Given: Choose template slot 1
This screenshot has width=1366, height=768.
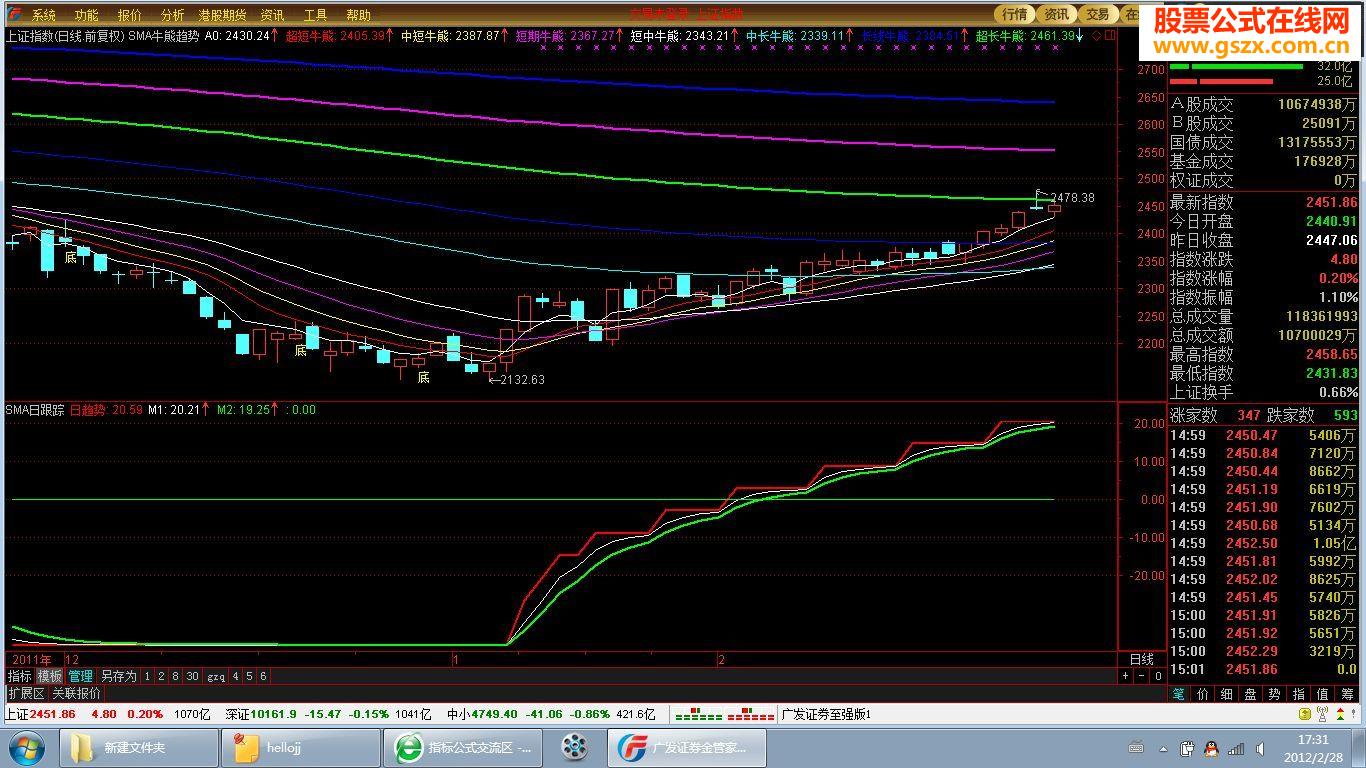Looking at the screenshot, I should 147,677.
